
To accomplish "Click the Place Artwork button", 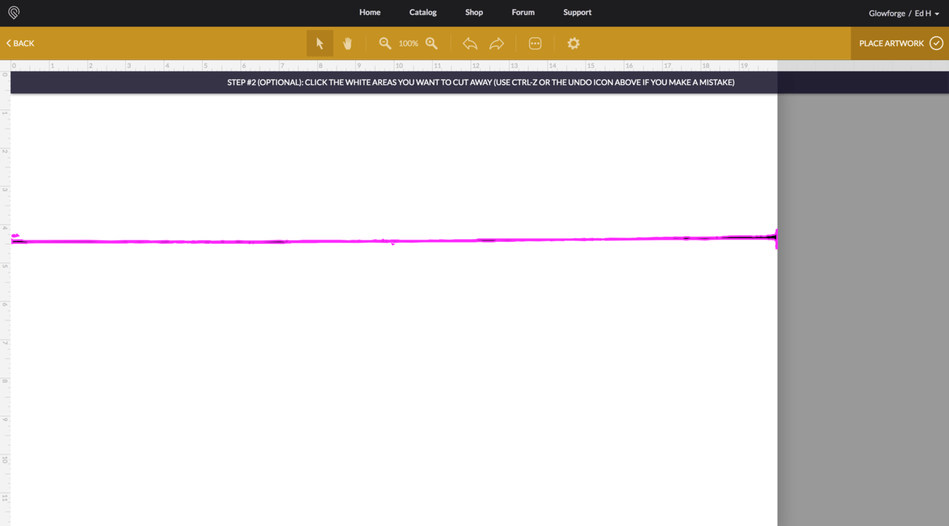I will [900, 43].
